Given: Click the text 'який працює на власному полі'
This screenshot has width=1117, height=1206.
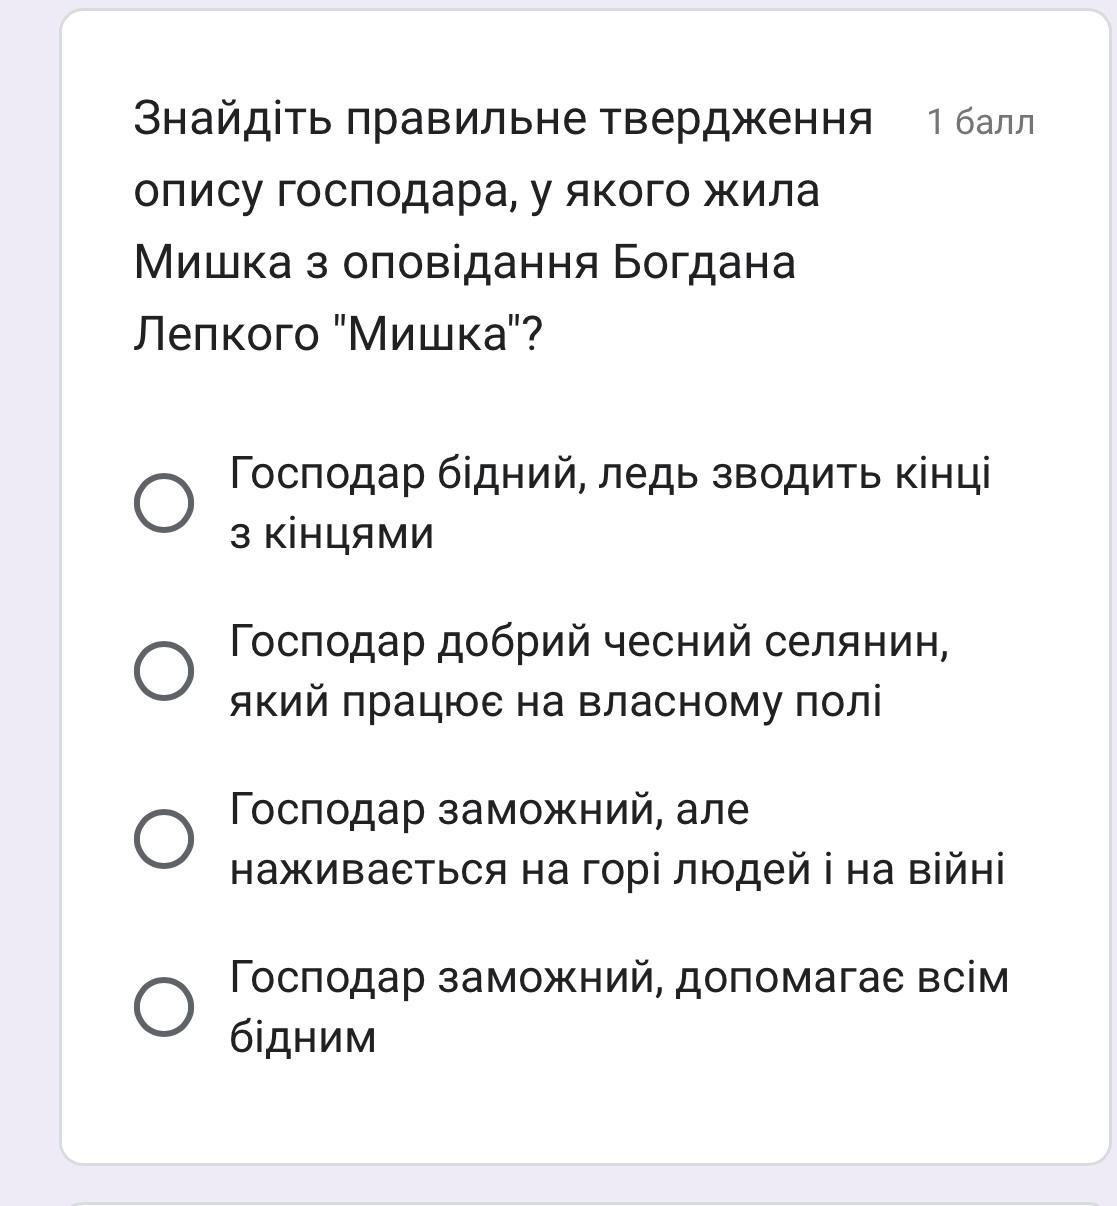Looking at the screenshot, I should click(x=555, y=701).
